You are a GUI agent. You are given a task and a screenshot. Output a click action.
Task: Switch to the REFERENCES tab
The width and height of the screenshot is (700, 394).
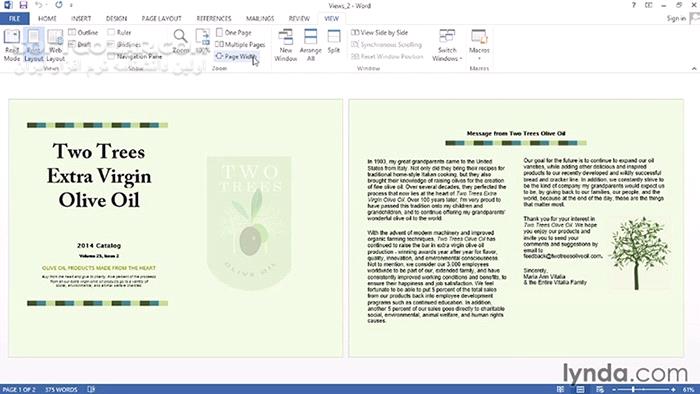point(214,18)
